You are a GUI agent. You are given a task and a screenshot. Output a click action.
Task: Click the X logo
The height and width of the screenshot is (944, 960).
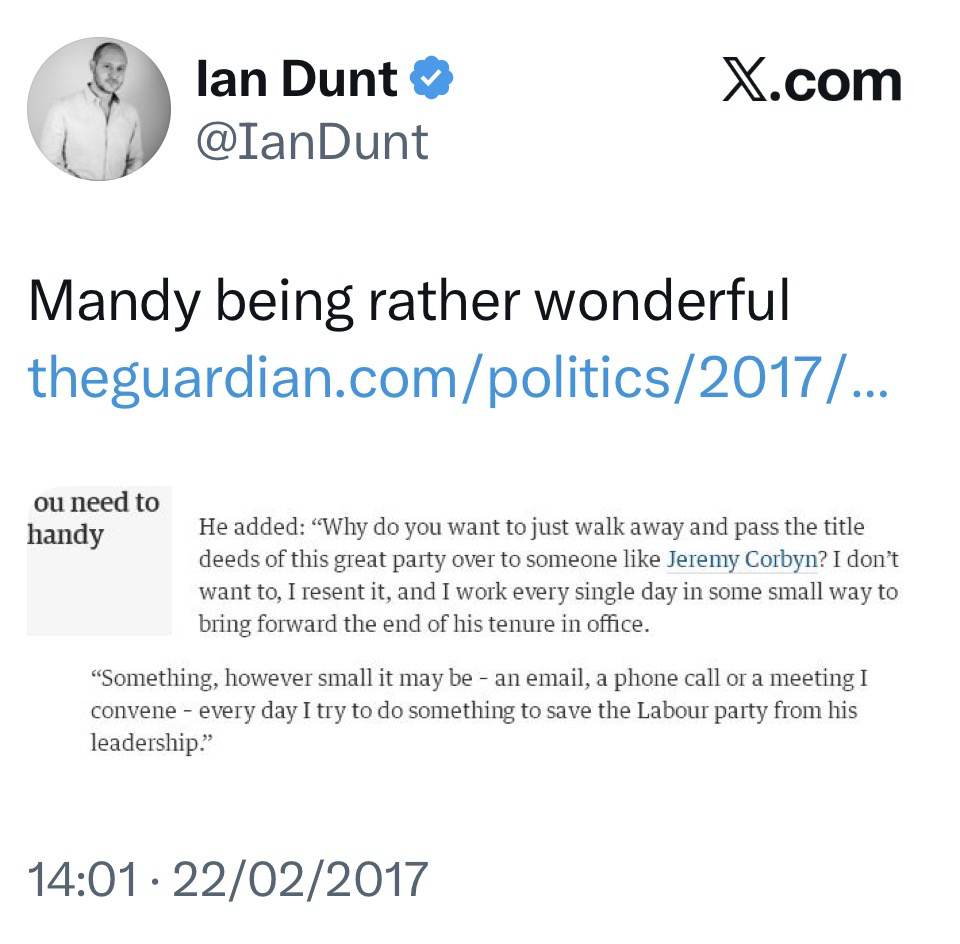pyautogui.click(x=752, y=80)
